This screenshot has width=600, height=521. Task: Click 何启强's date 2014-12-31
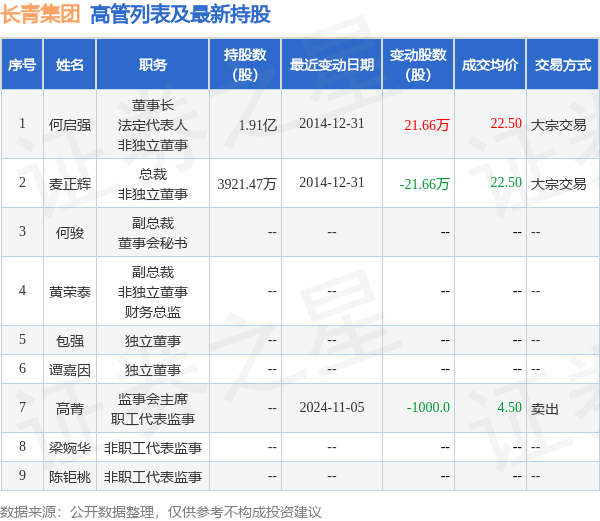(332, 123)
